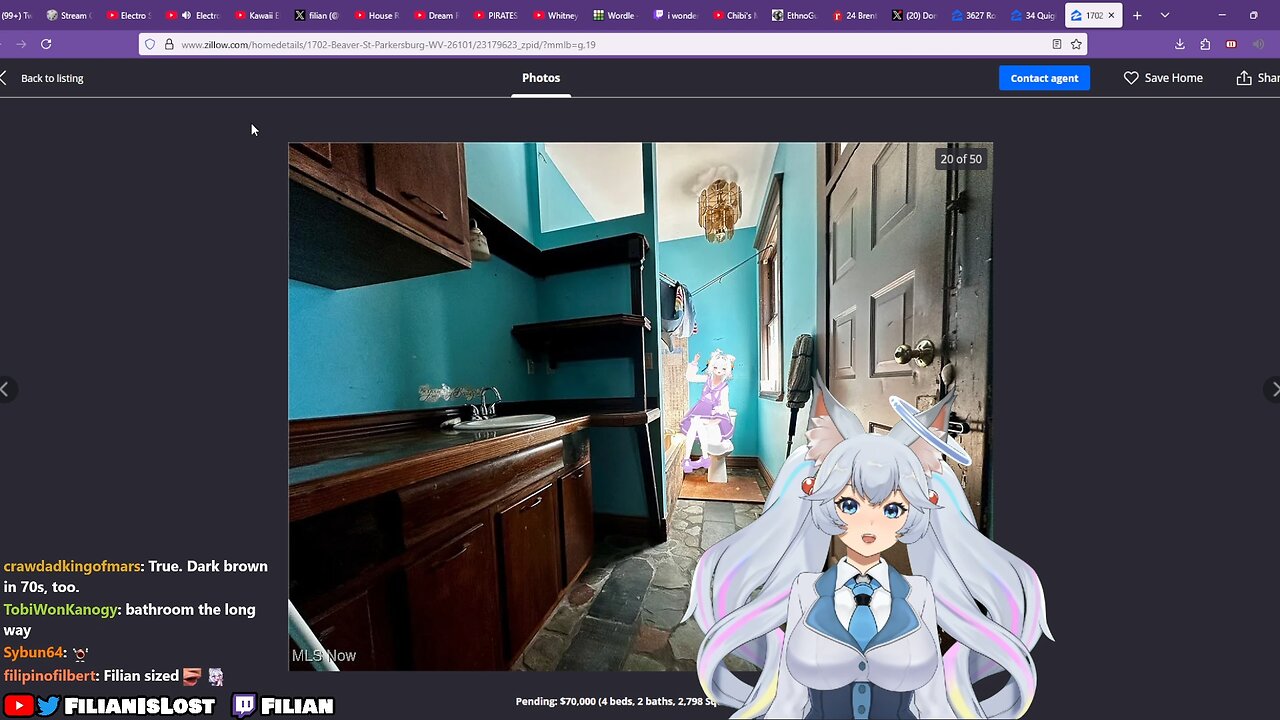Click the muted speaker toolbar icon

[1258, 44]
